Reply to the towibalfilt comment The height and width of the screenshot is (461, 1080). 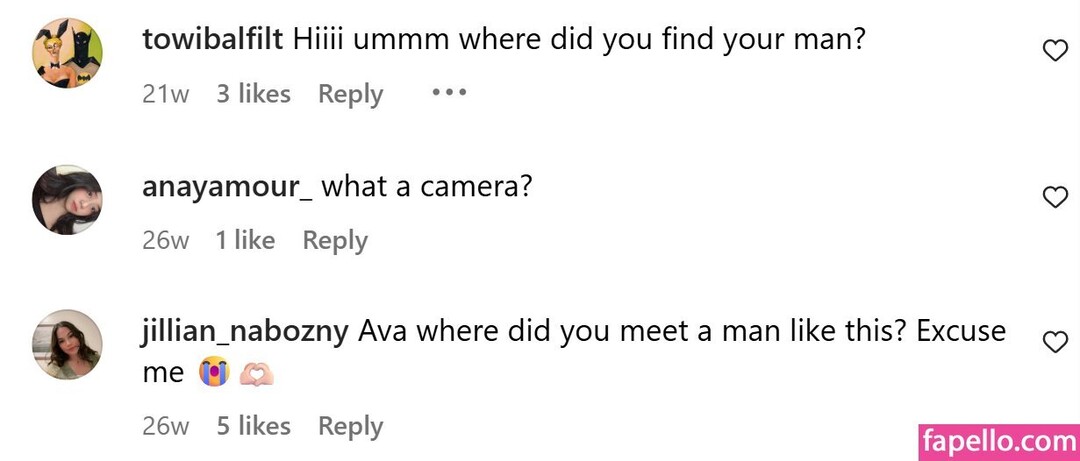350,94
